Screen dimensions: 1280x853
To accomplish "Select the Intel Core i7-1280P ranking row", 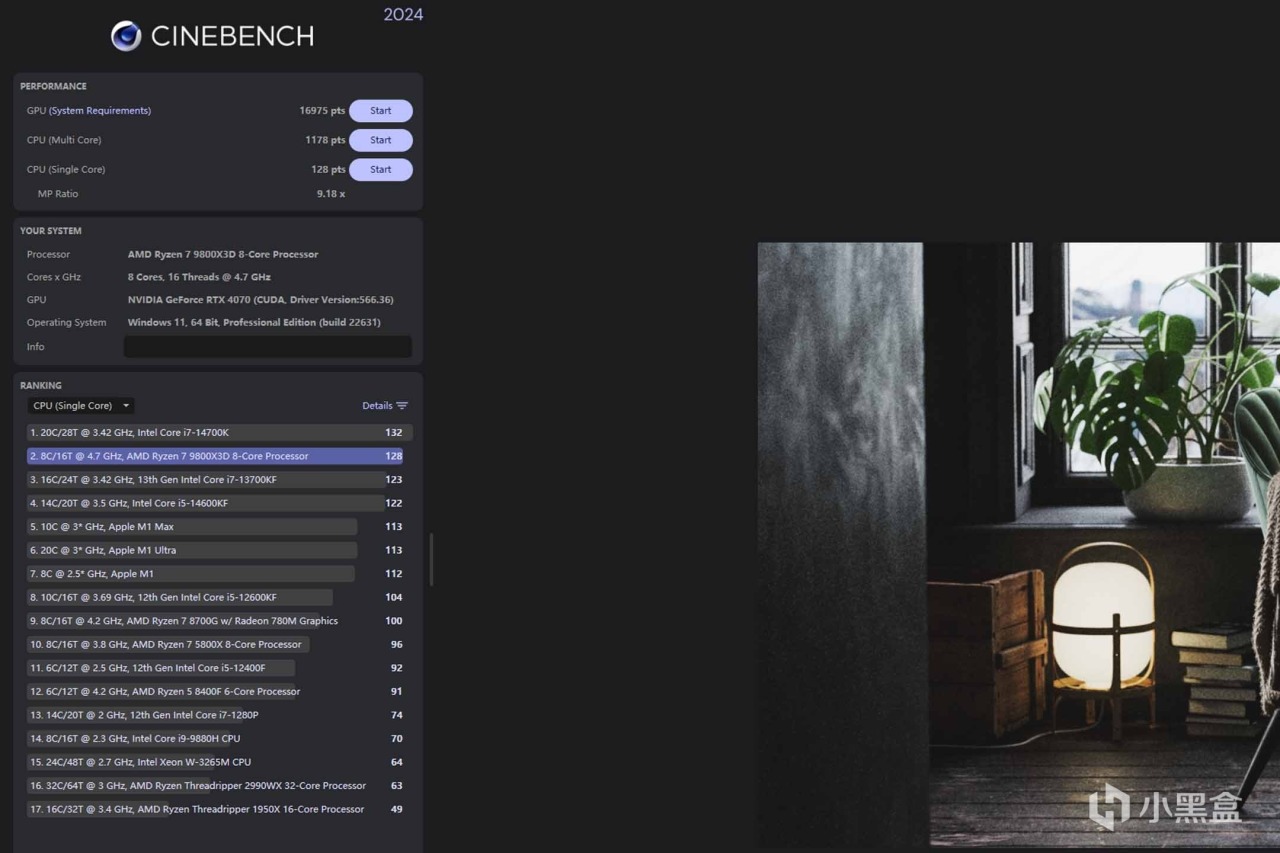I will 219,715.
